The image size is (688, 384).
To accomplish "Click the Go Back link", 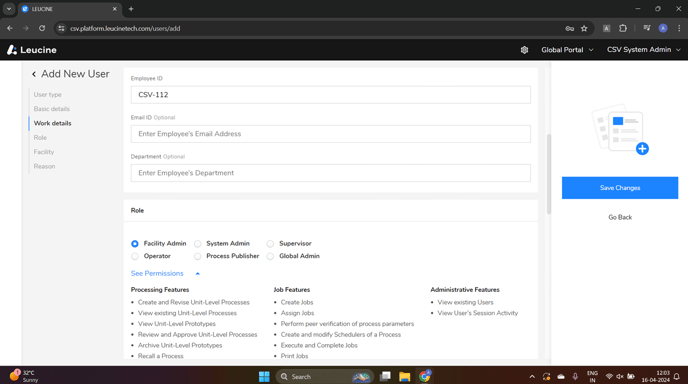I will point(620,217).
